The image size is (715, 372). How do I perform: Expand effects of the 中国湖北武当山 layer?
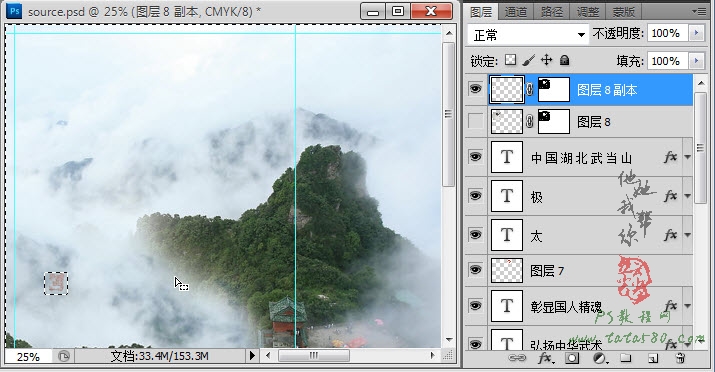pos(687,157)
